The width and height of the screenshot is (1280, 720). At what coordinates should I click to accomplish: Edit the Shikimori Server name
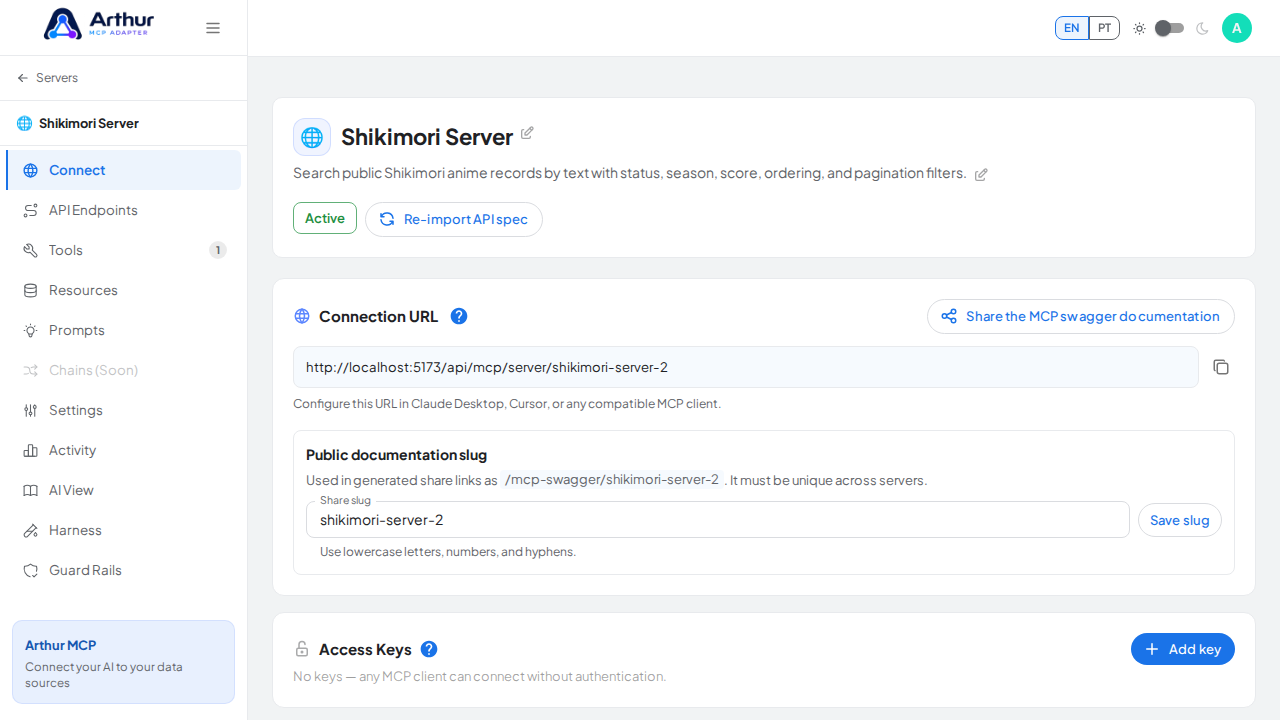point(527,133)
